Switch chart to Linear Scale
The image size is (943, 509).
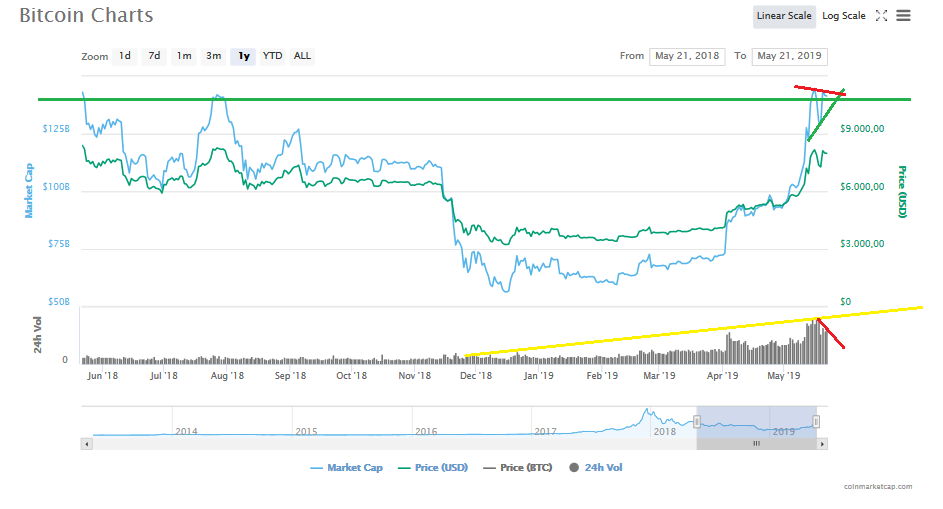point(784,16)
